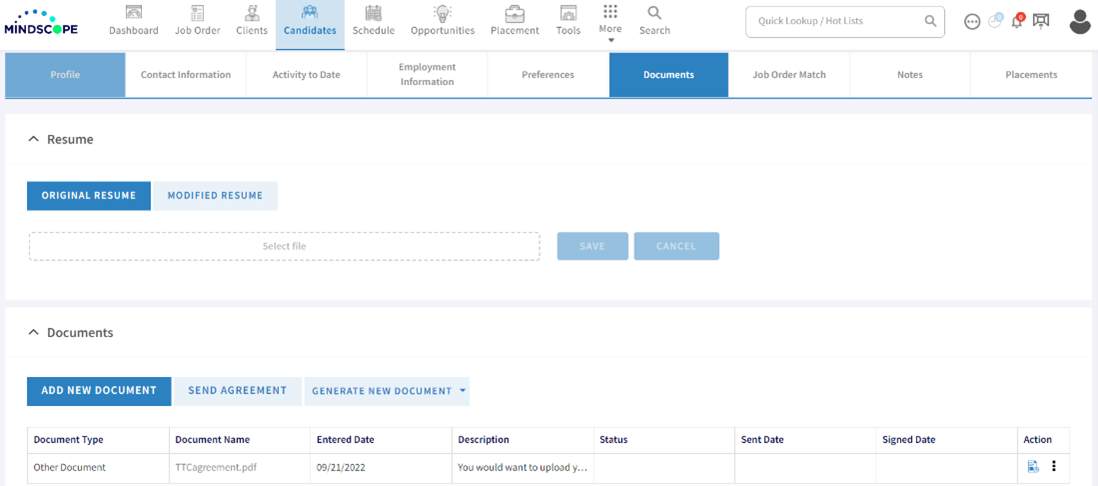Viewport: 1098px width, 486px height.
Task: Click the presentation board icon
Action: 1041,22
